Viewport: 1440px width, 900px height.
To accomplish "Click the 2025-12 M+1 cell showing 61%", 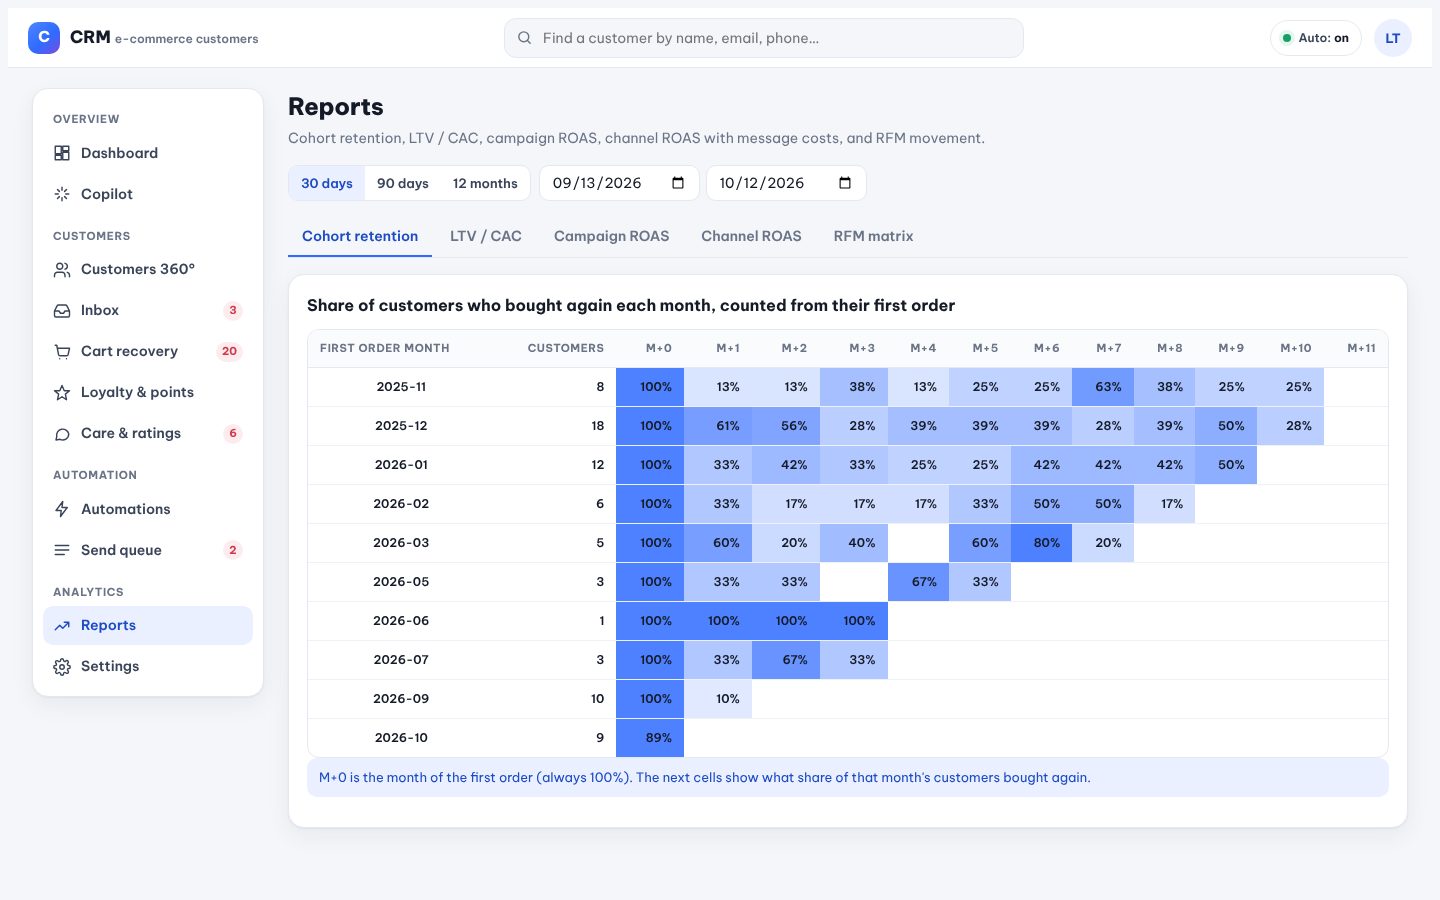I will [718, 426].
